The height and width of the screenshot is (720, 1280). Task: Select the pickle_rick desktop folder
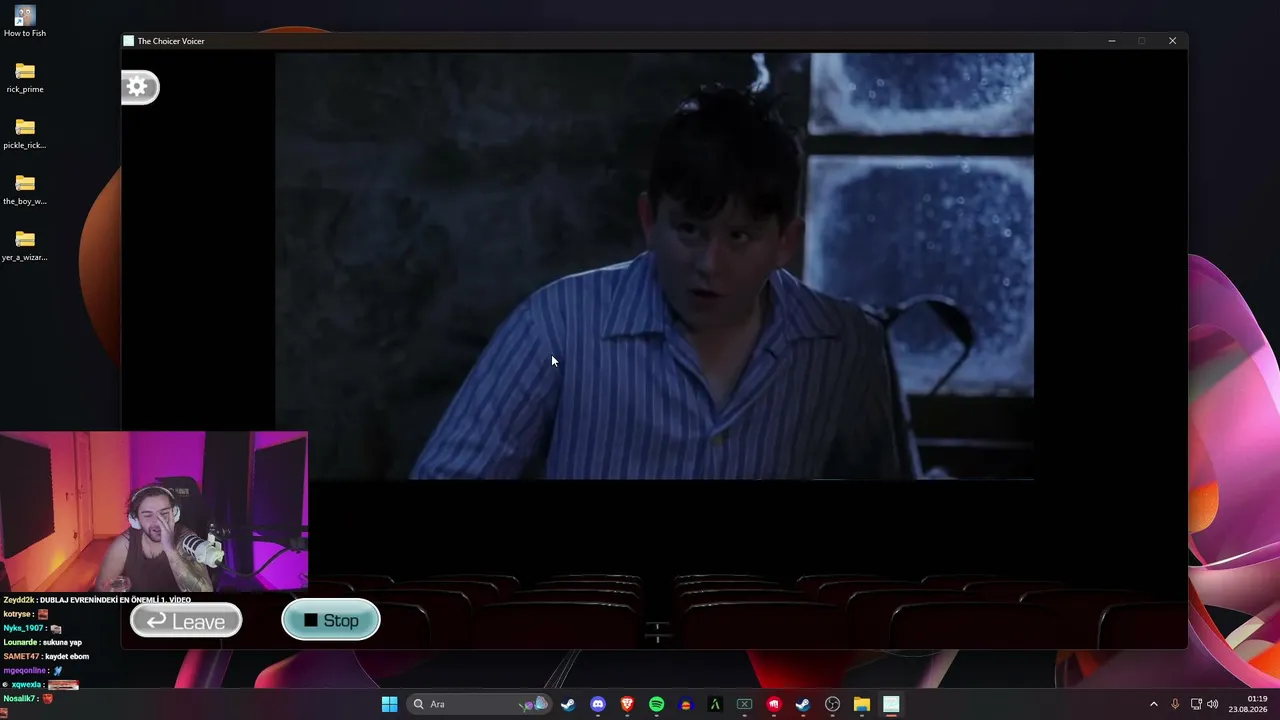coord(25,133)
